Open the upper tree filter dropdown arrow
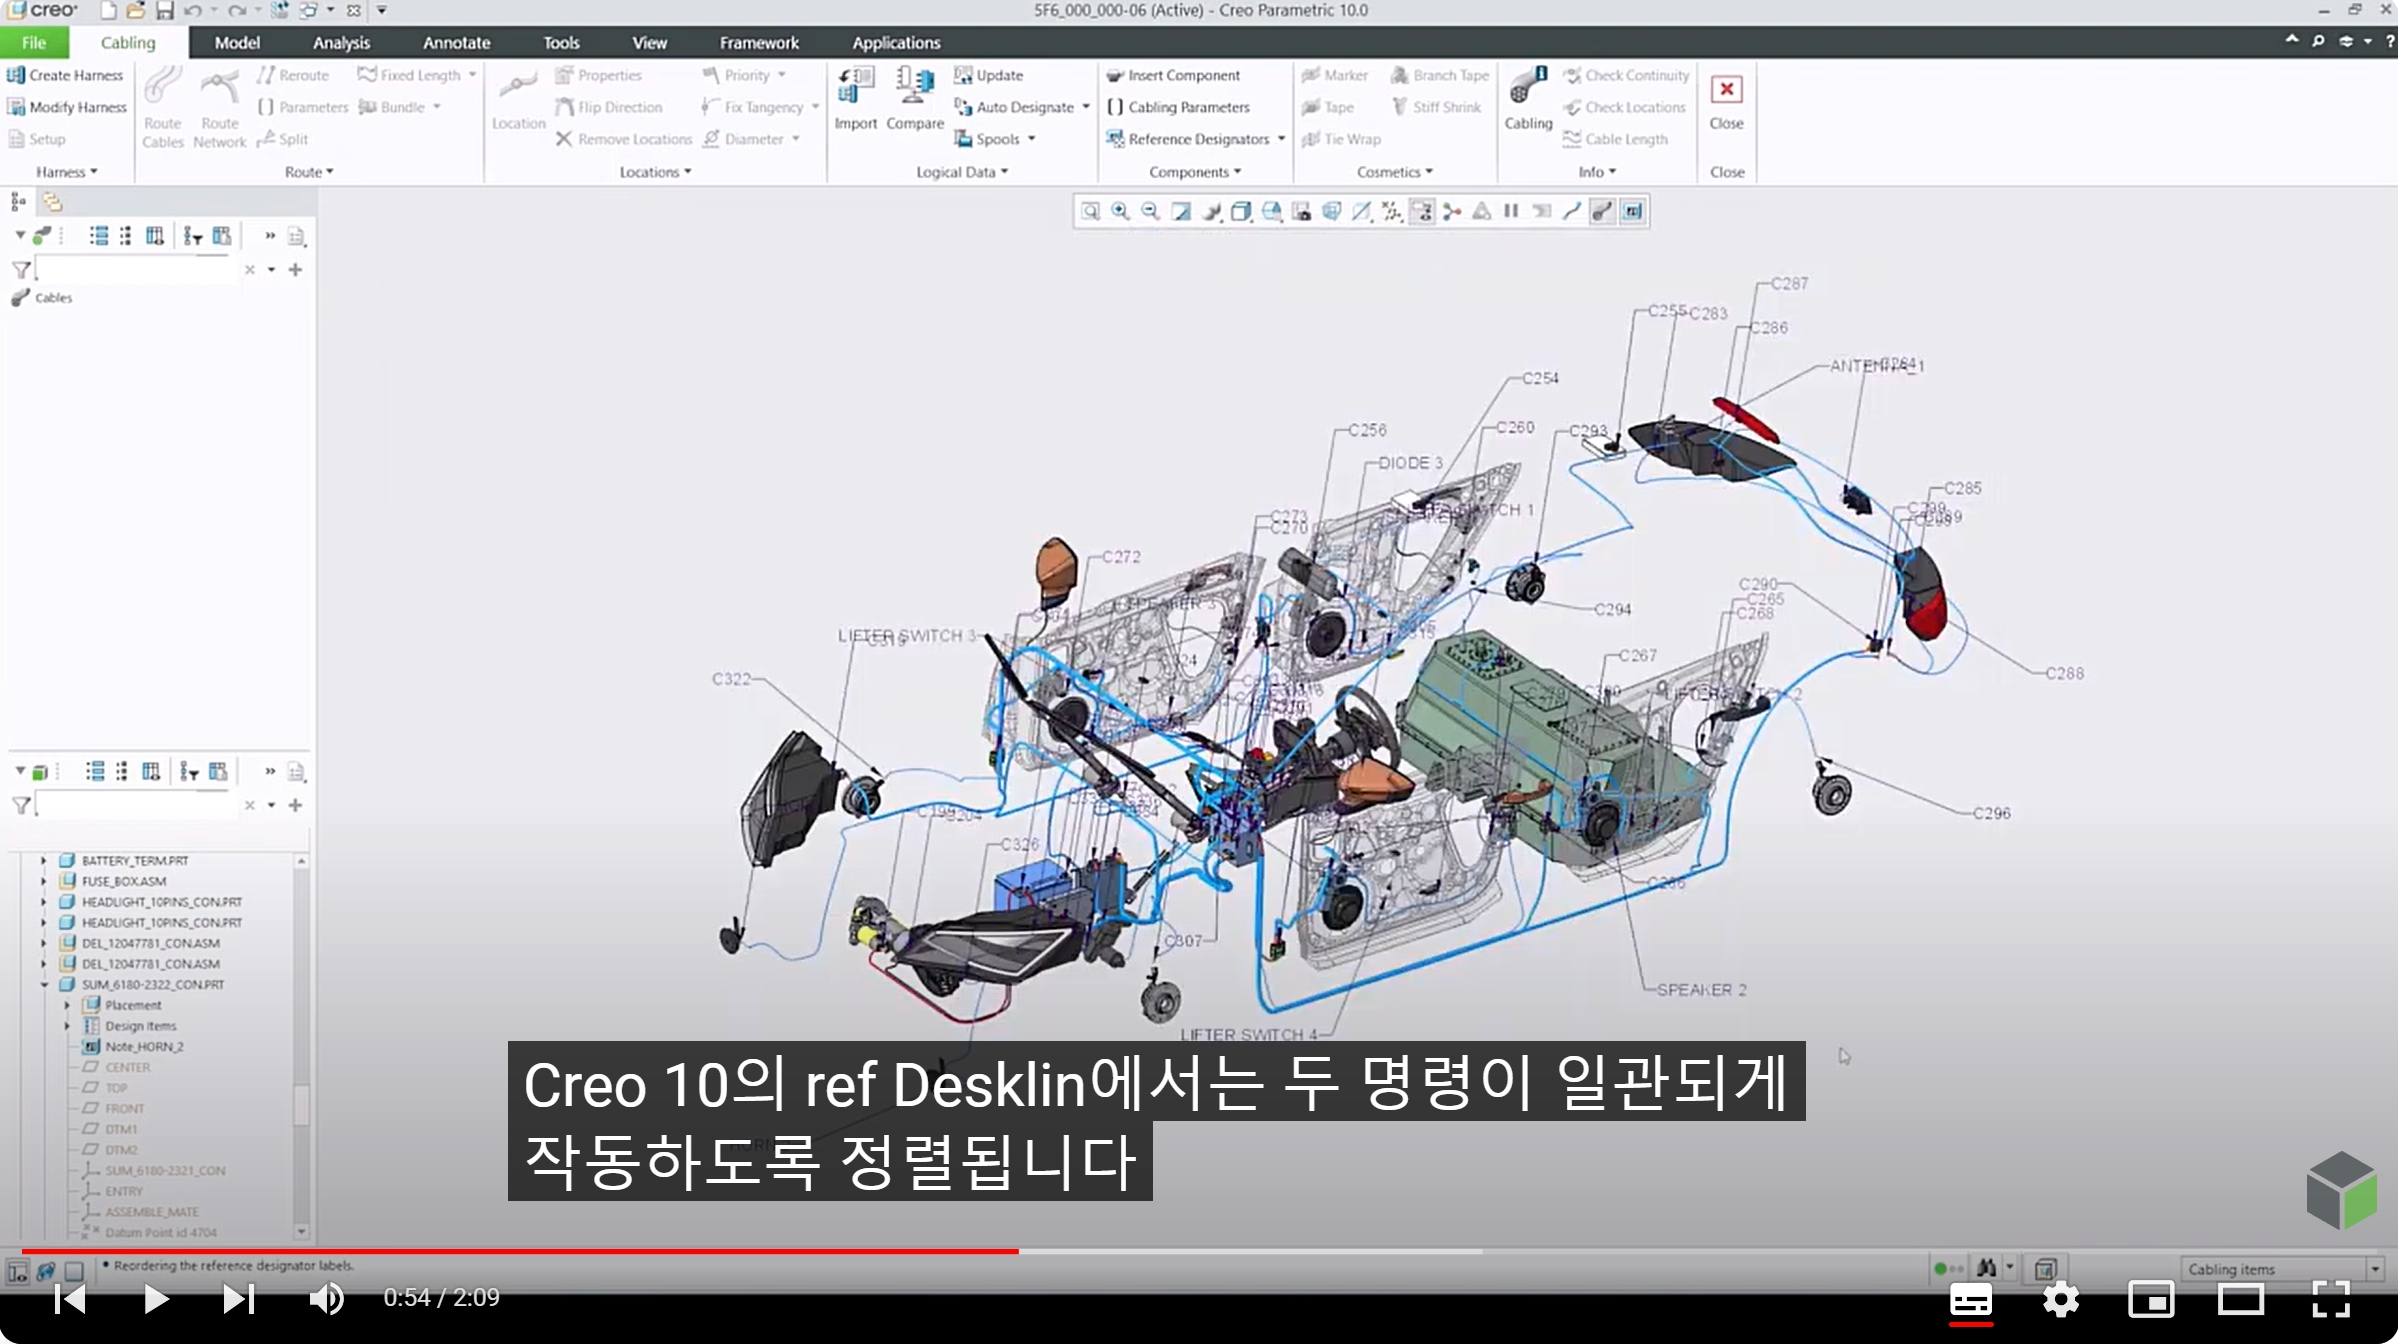 pyautogui.click(x=271, y=269)
